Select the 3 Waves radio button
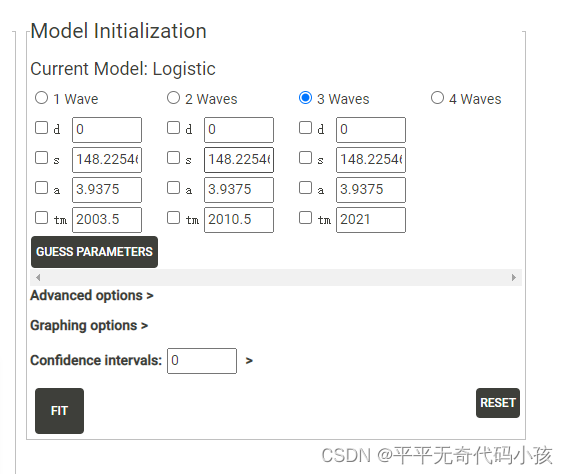568x474 pixels. pos(305,98)
